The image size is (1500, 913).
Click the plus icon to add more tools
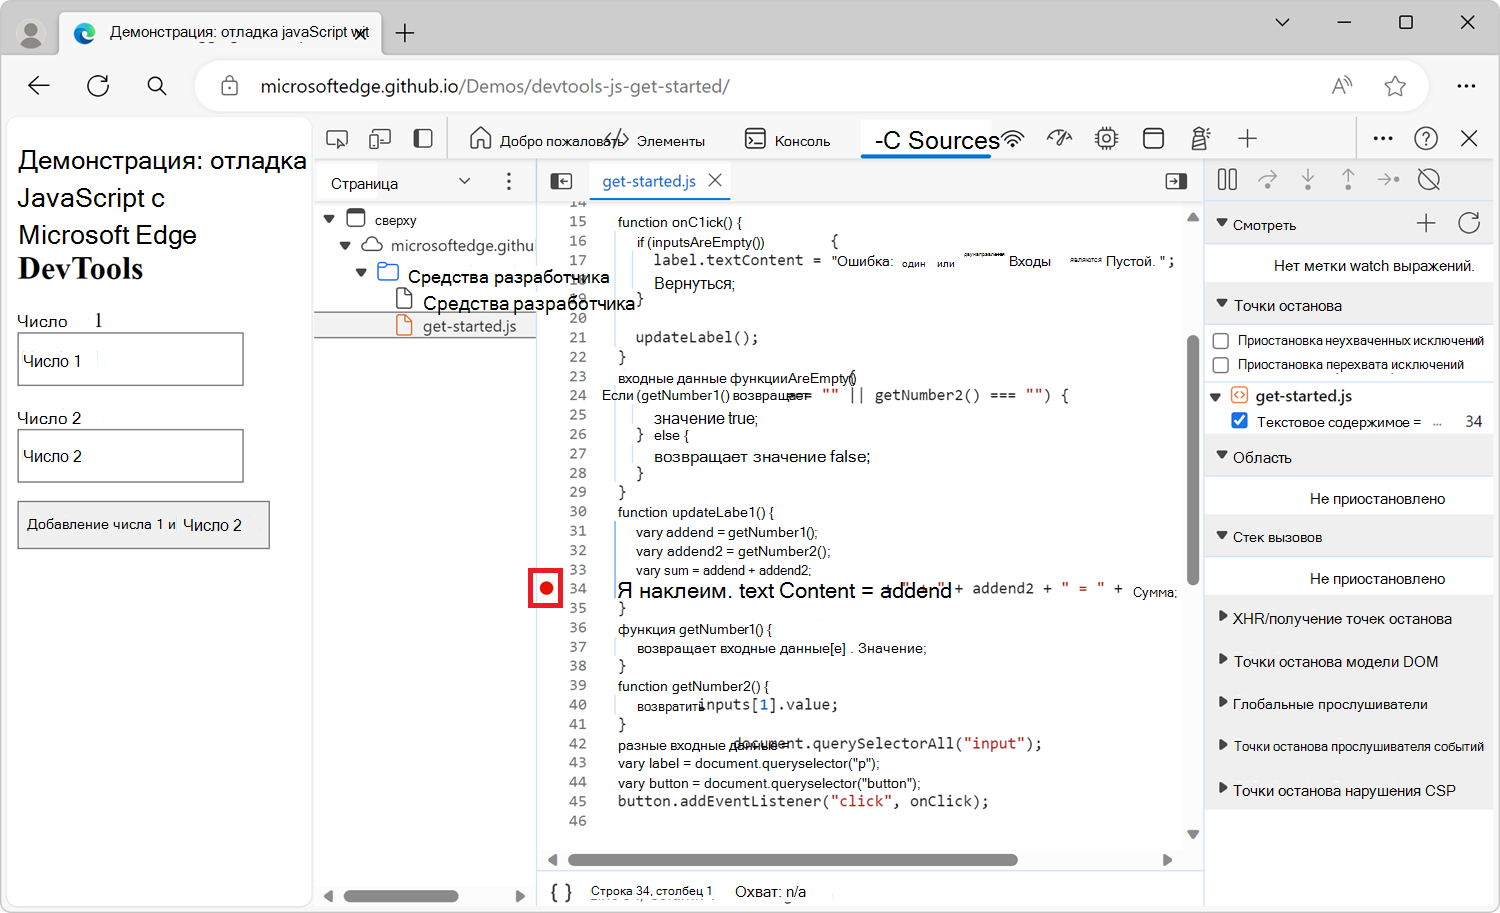pos(1247,139)
